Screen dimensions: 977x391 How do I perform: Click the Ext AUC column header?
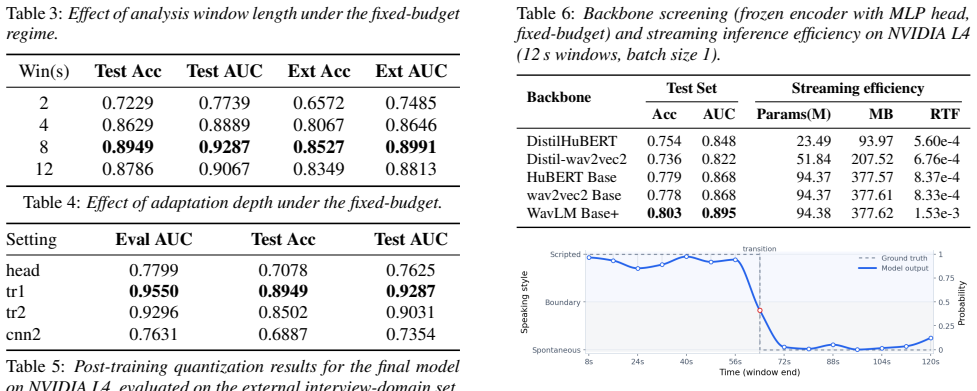tap(411, 71)
